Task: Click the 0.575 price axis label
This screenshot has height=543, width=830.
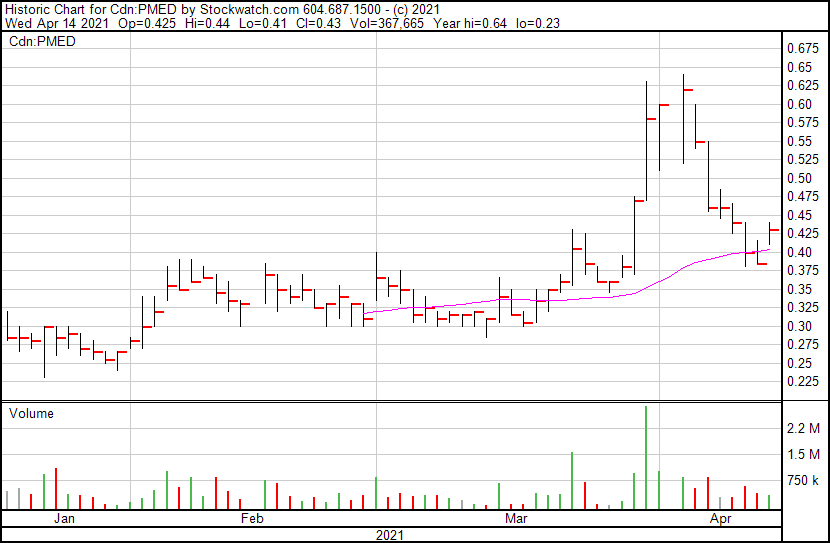Action: pos(803,123)
